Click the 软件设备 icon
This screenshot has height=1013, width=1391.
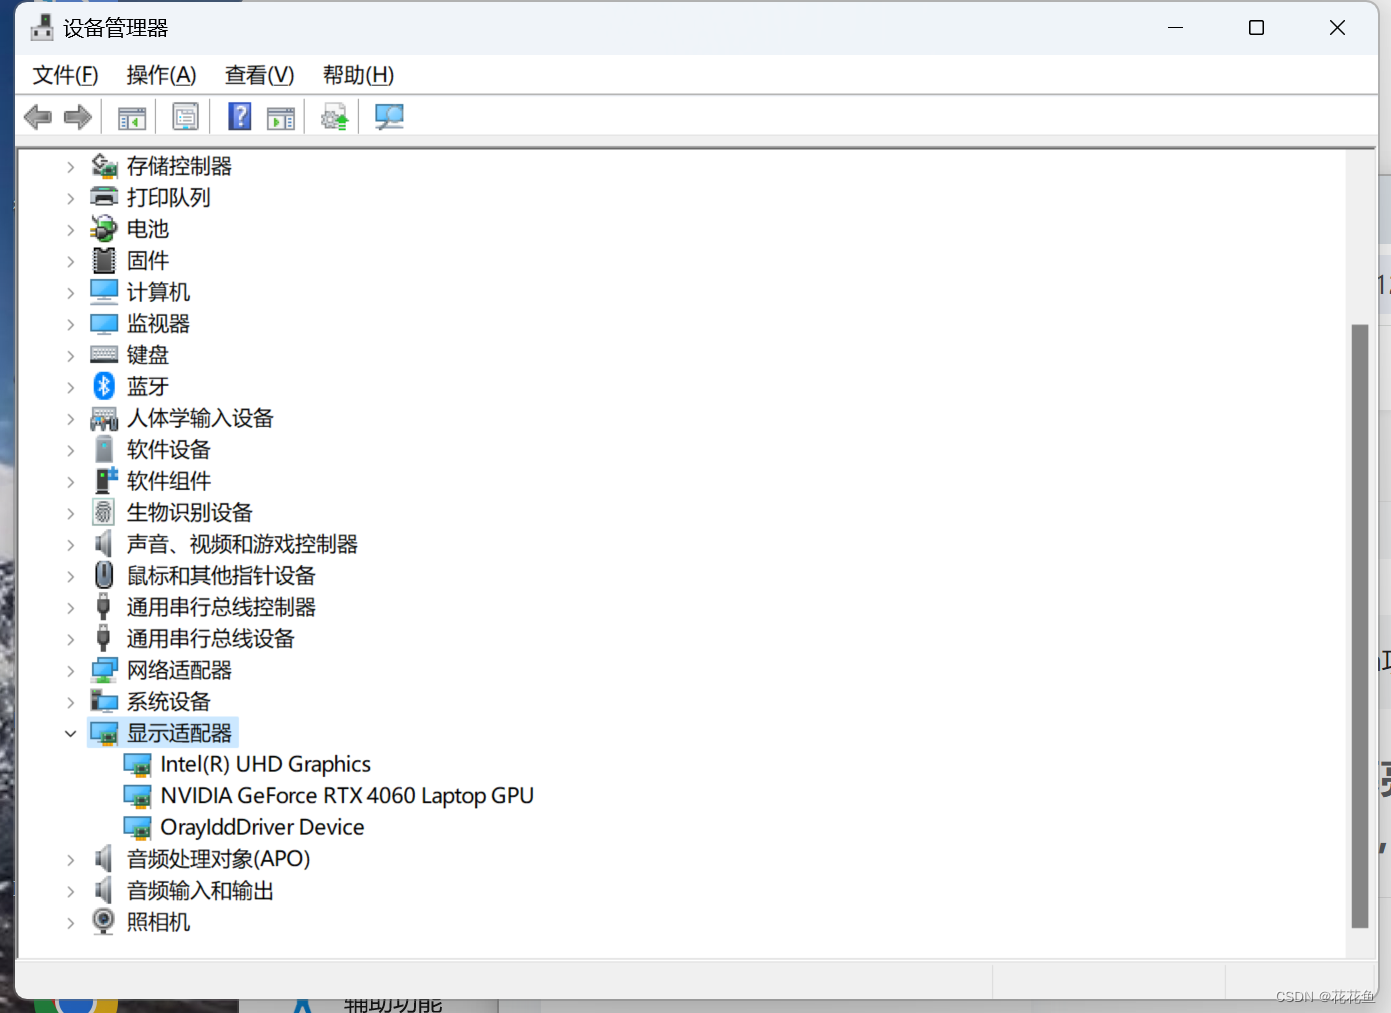pyautogui.click(x=104, y=449)
